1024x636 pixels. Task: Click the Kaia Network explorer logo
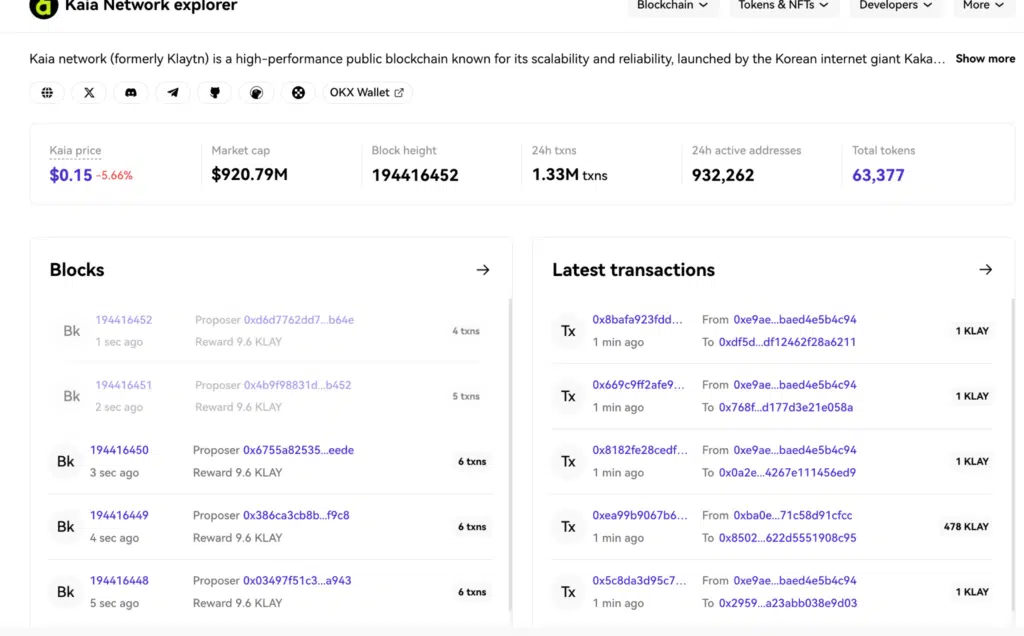click(44, 7)
